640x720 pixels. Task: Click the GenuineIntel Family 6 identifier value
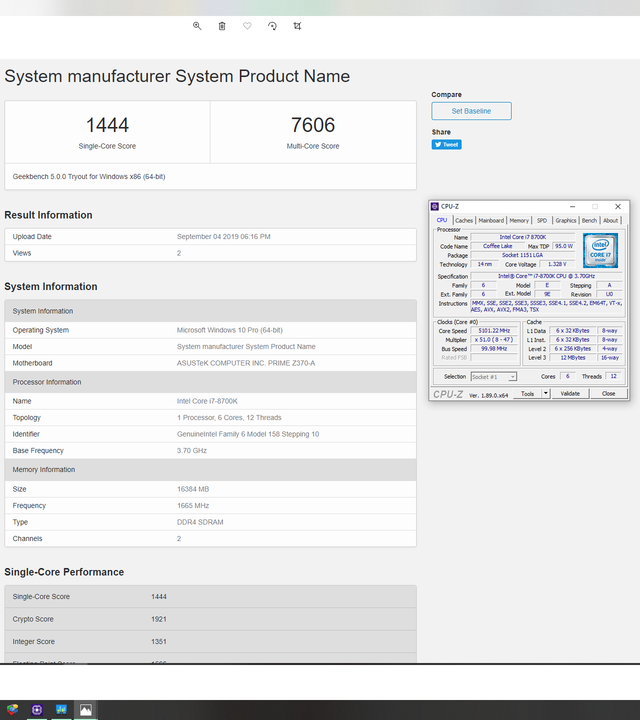pos(248,434)
